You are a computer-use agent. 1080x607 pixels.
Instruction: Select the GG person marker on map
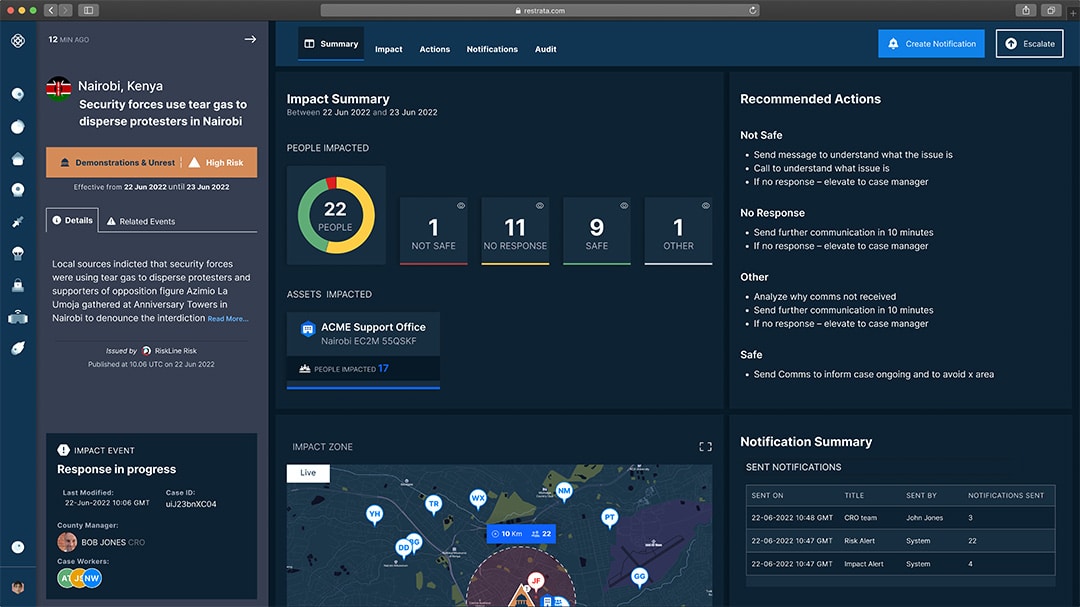tap(639, 577)
